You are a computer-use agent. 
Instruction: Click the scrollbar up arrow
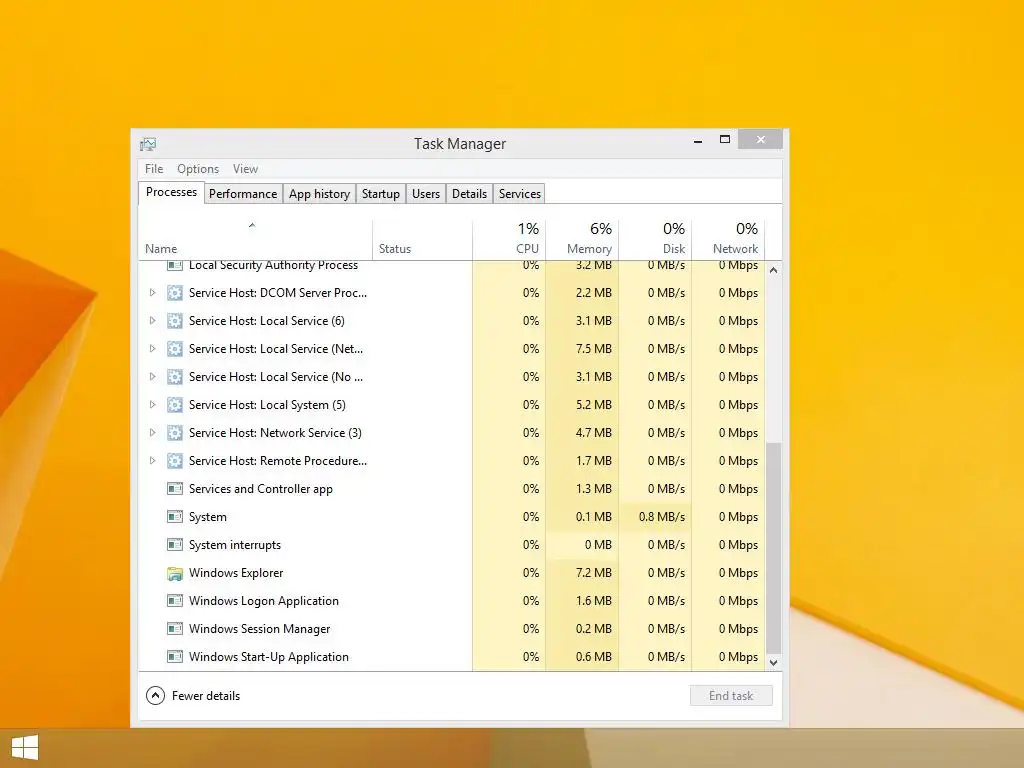[x=773, y=270]
